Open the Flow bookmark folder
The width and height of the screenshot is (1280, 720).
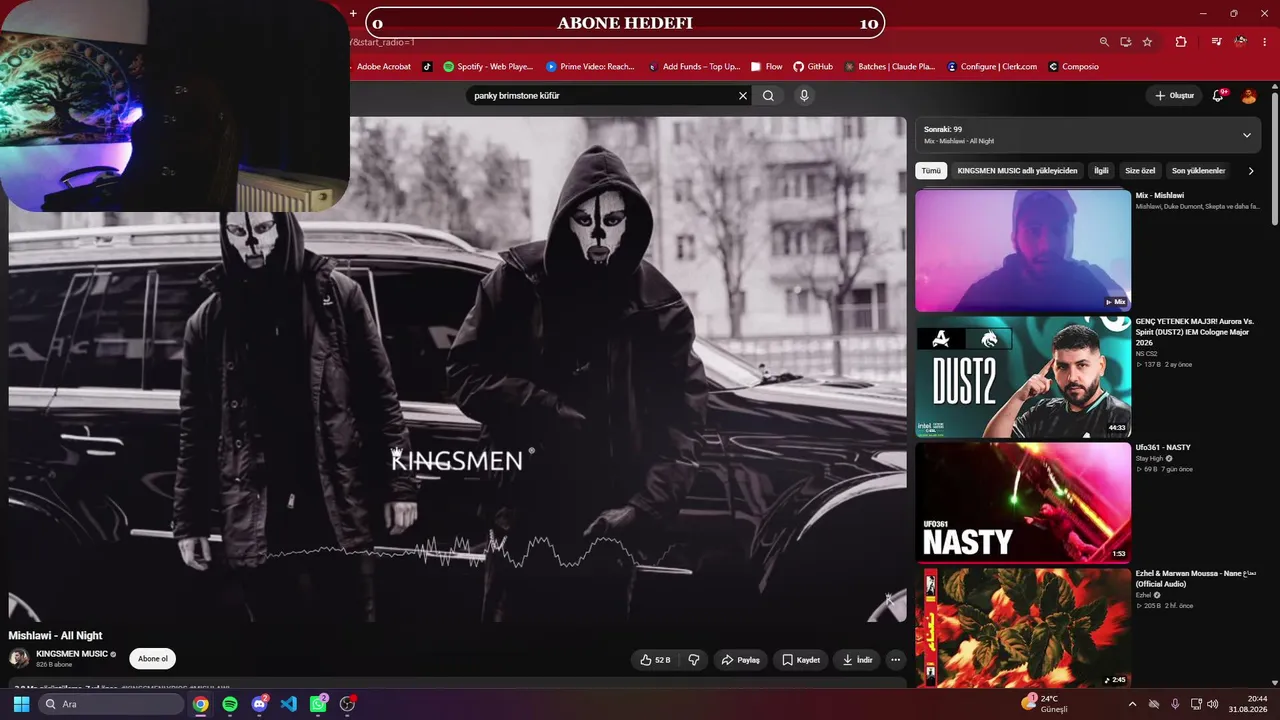tap(767, 67)
